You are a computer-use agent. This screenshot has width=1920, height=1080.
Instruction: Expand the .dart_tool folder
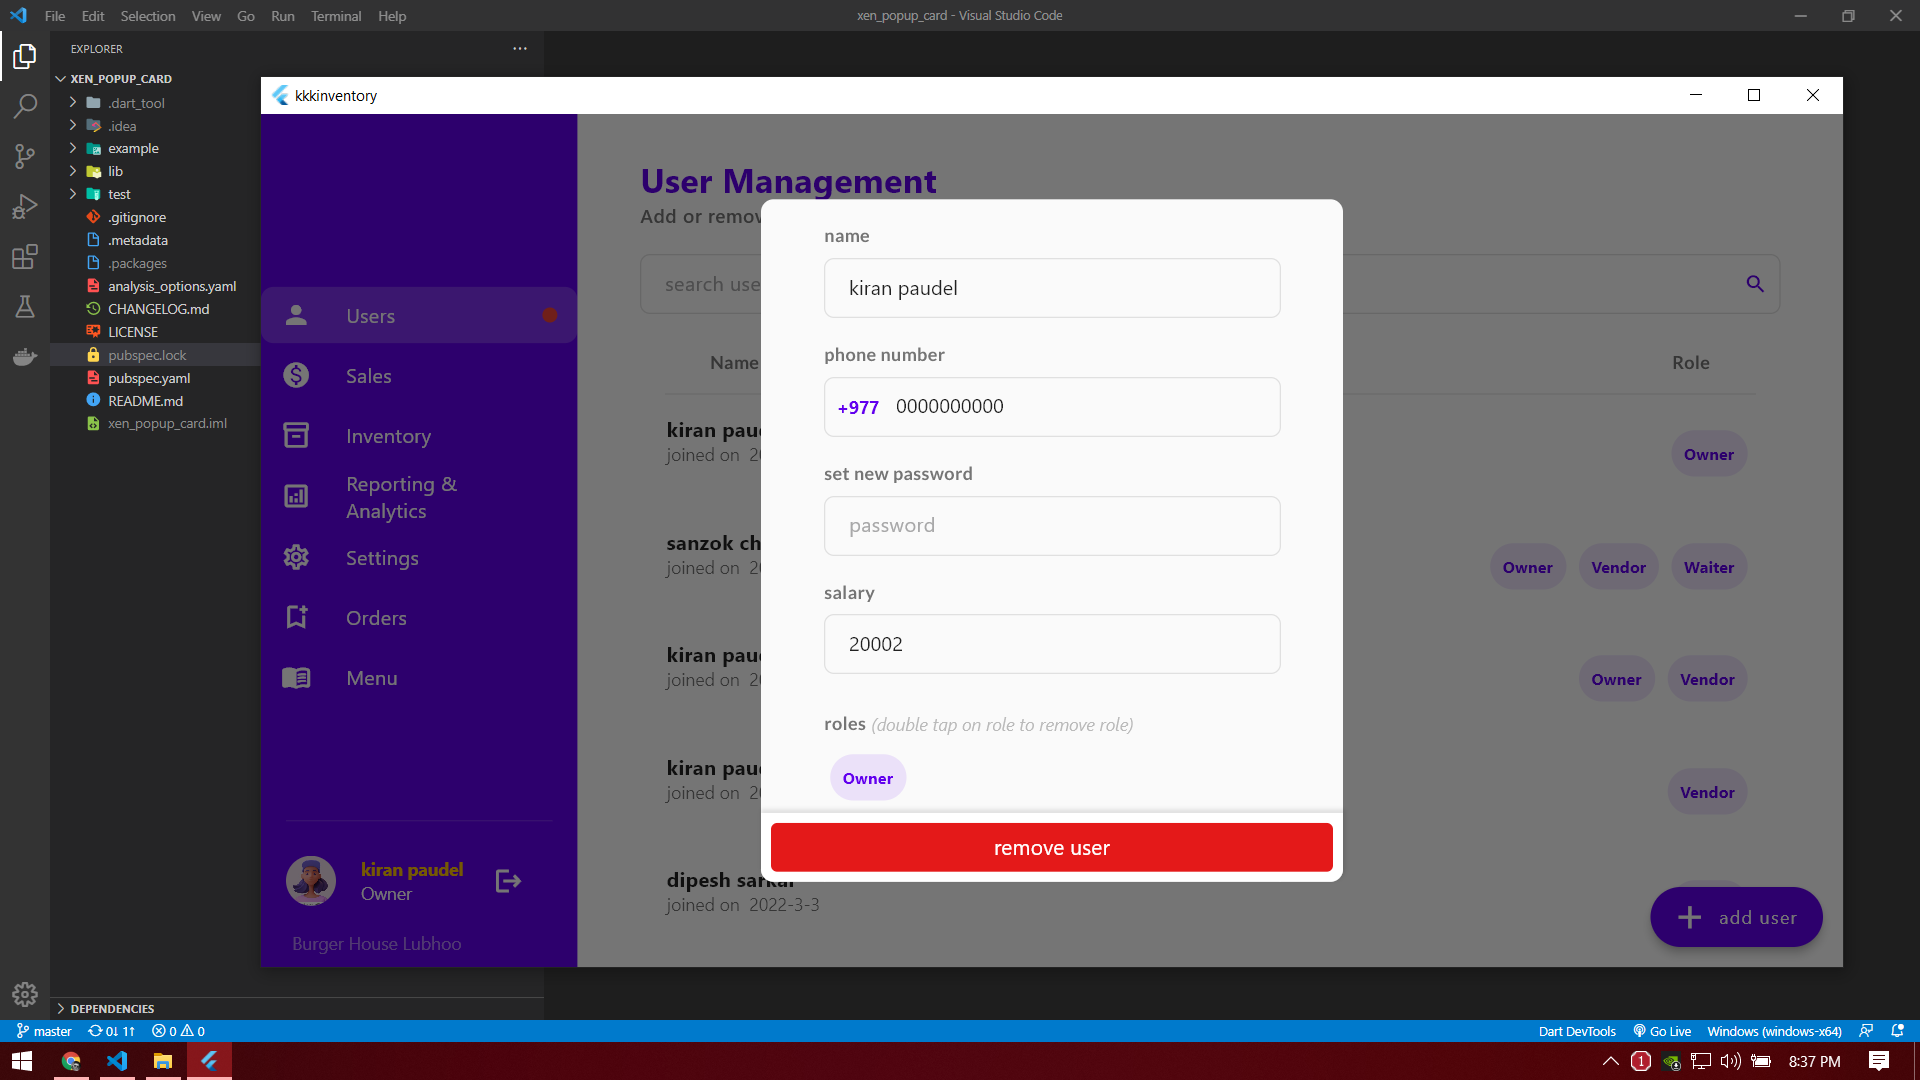136,103
